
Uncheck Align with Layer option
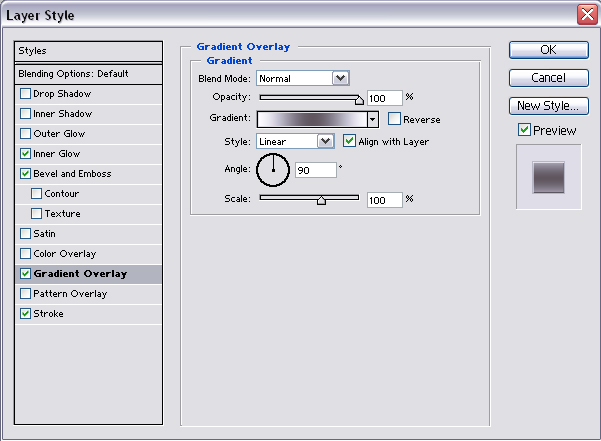tap(349, 141)
